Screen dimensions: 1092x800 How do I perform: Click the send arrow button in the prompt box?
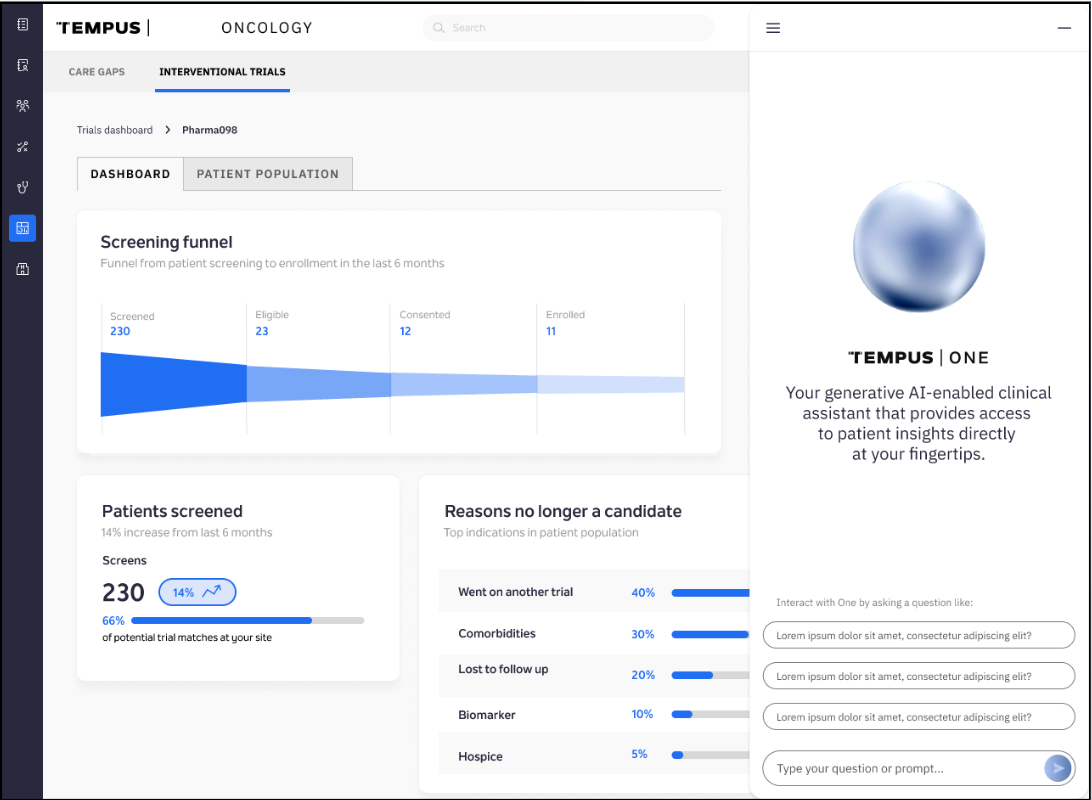point(1057,768)
